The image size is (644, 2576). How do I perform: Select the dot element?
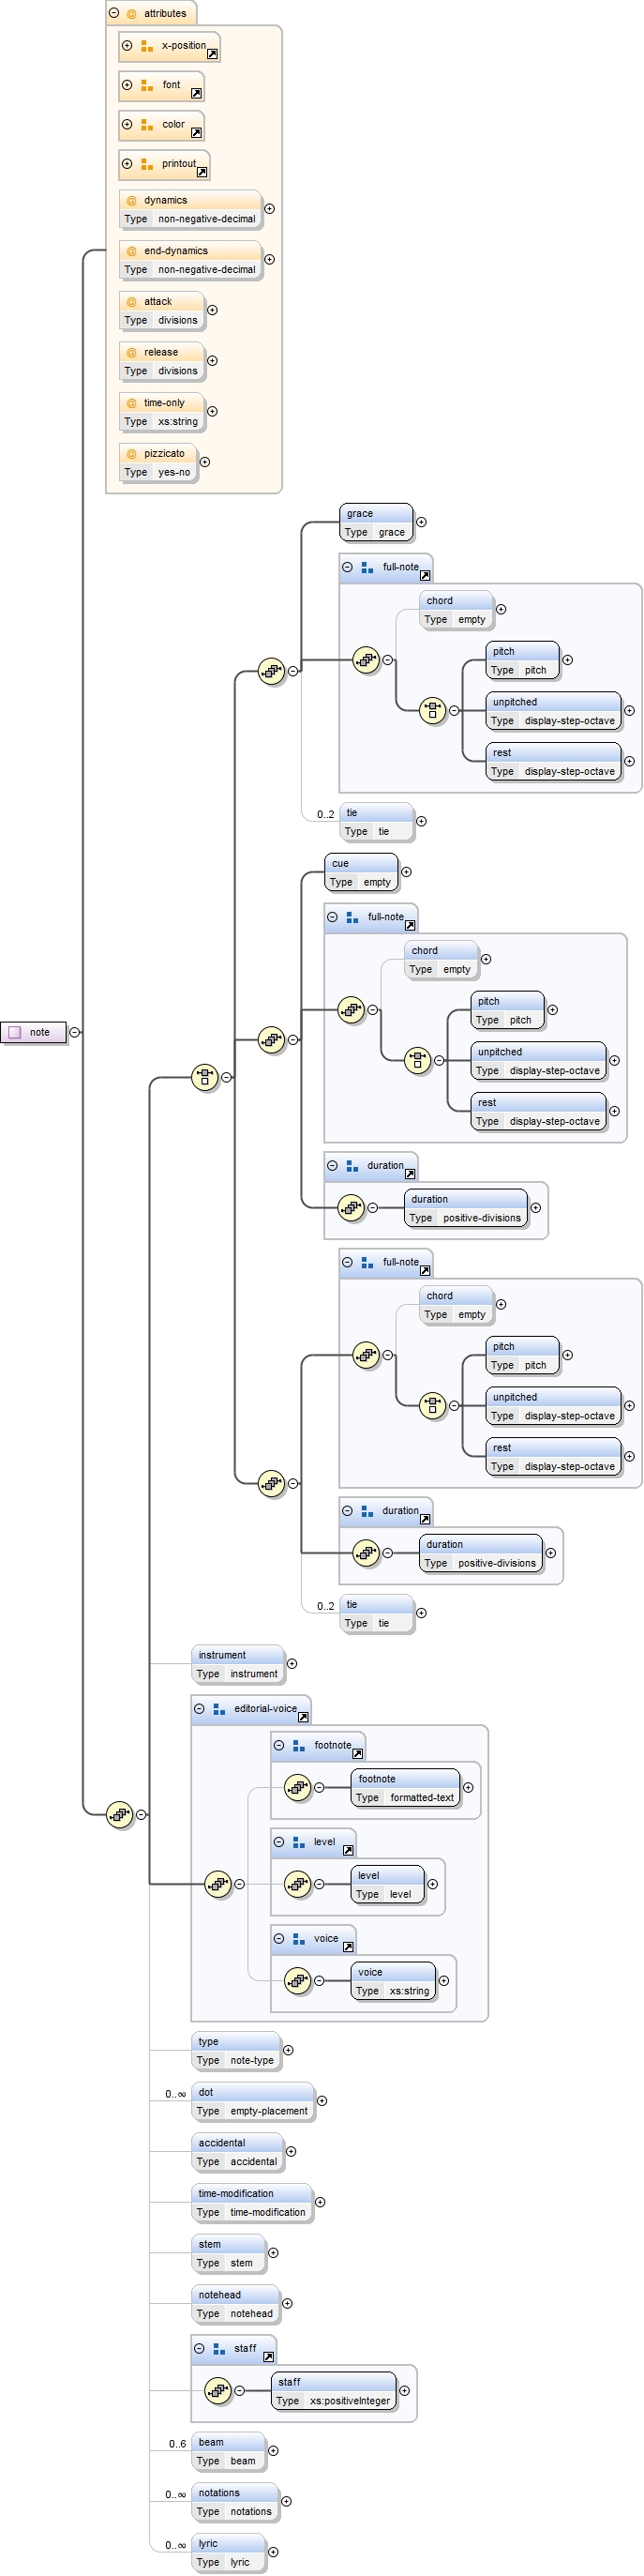point(253,2101)
